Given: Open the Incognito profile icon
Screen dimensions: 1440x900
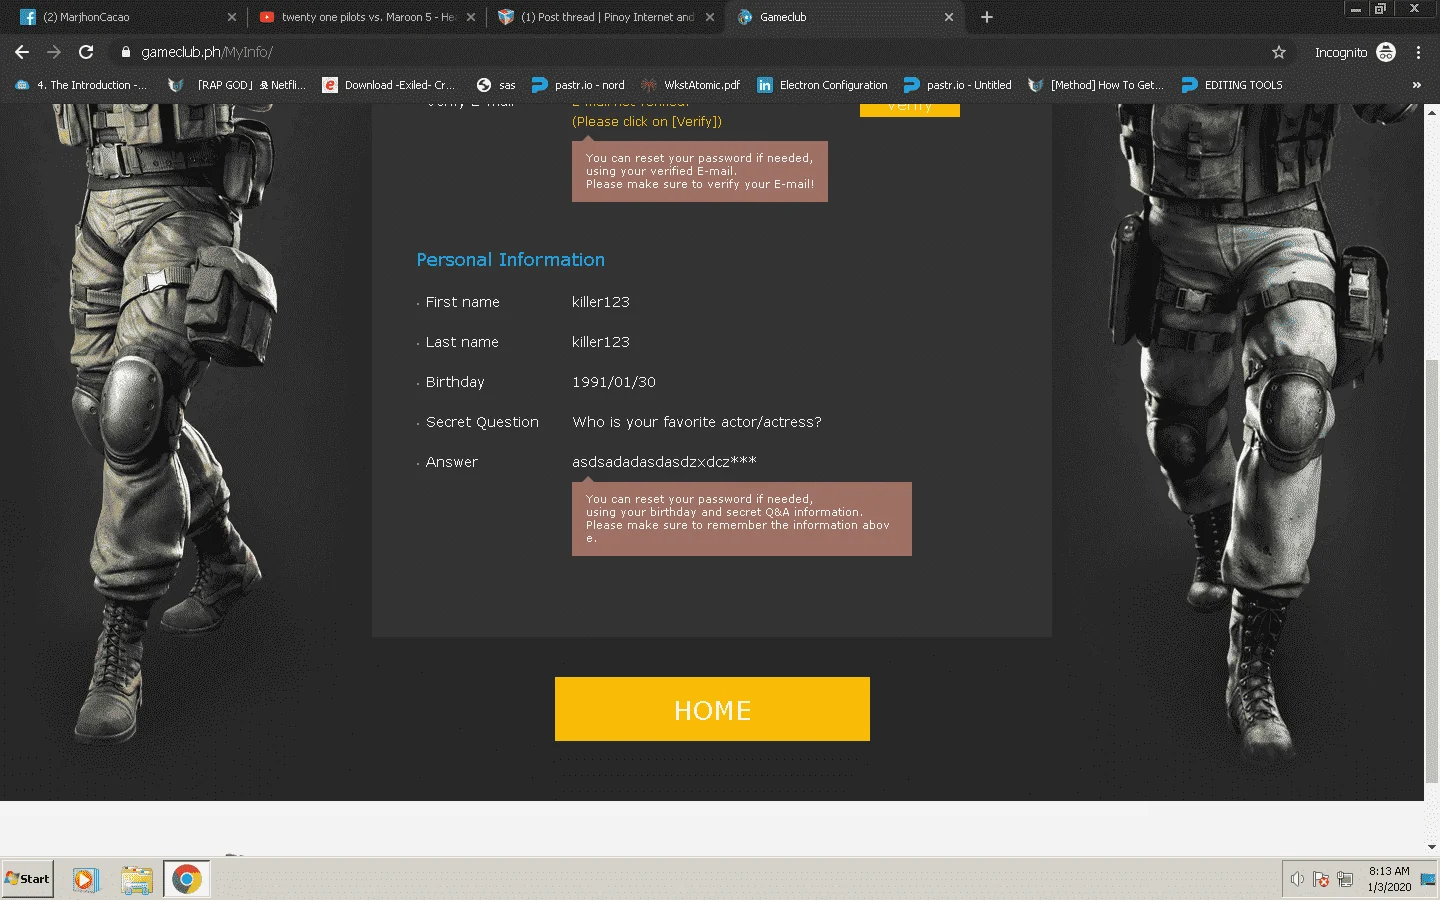Looking at the screenshot, I should [x=1386, y=52].
